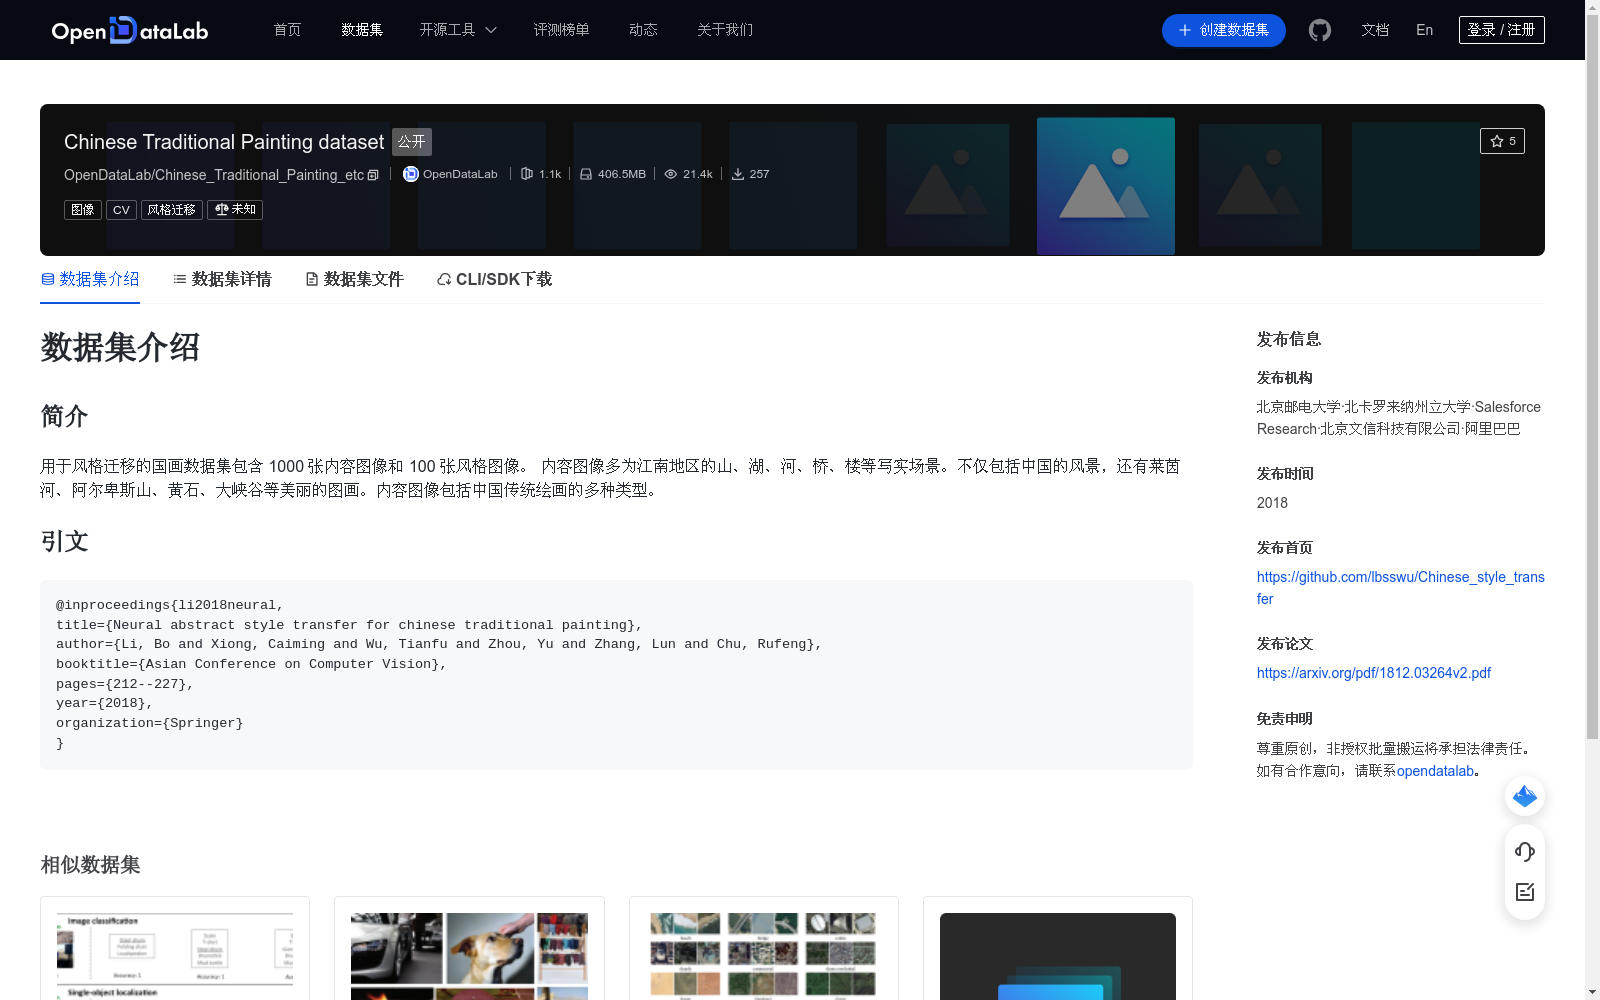1600x1000 pixels.
Task: Click the scrollbar up arrow
Action: (1592, 8)
